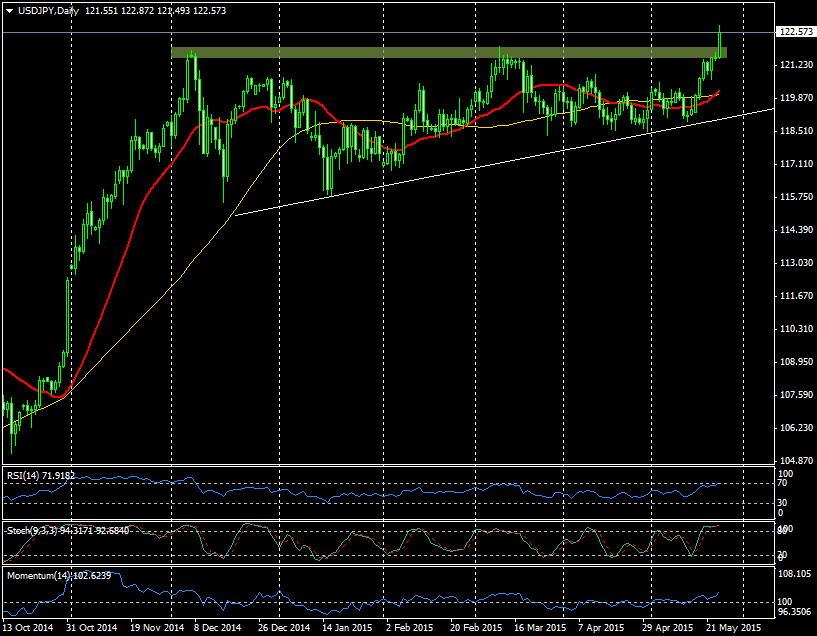This screenshot has height=636, width=817.
Task: Click the 108.105 Momentum scale value
Action: click(794, 574)
